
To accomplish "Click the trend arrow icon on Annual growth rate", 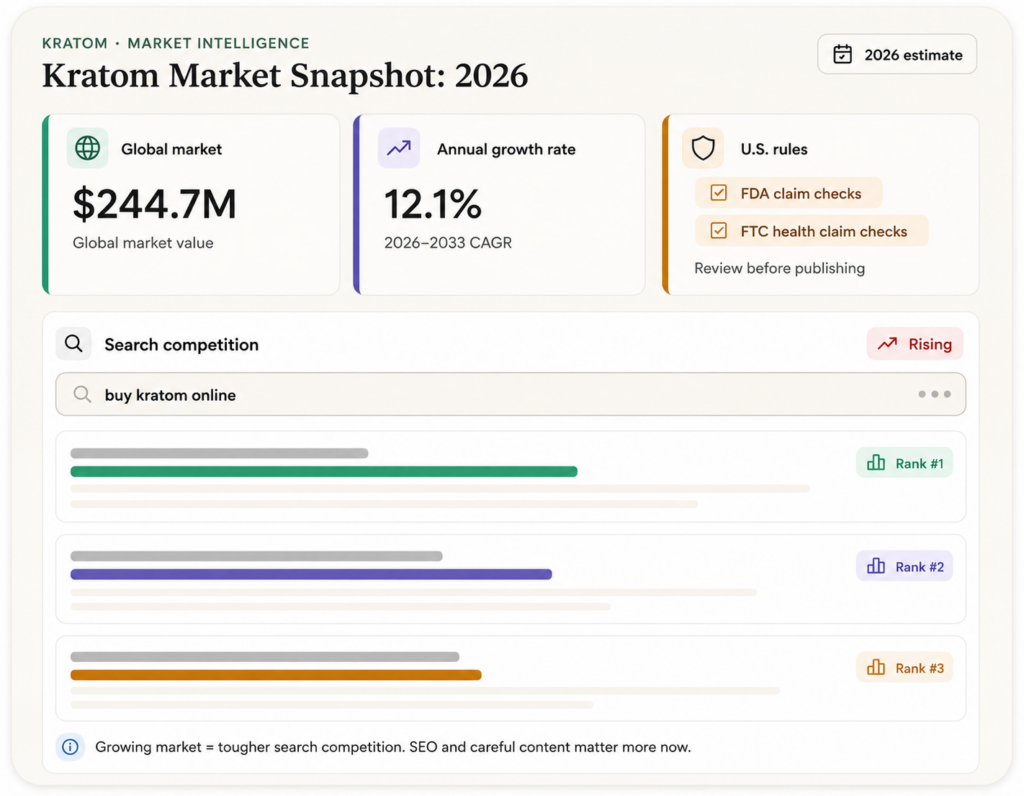I will pos(398,148).
